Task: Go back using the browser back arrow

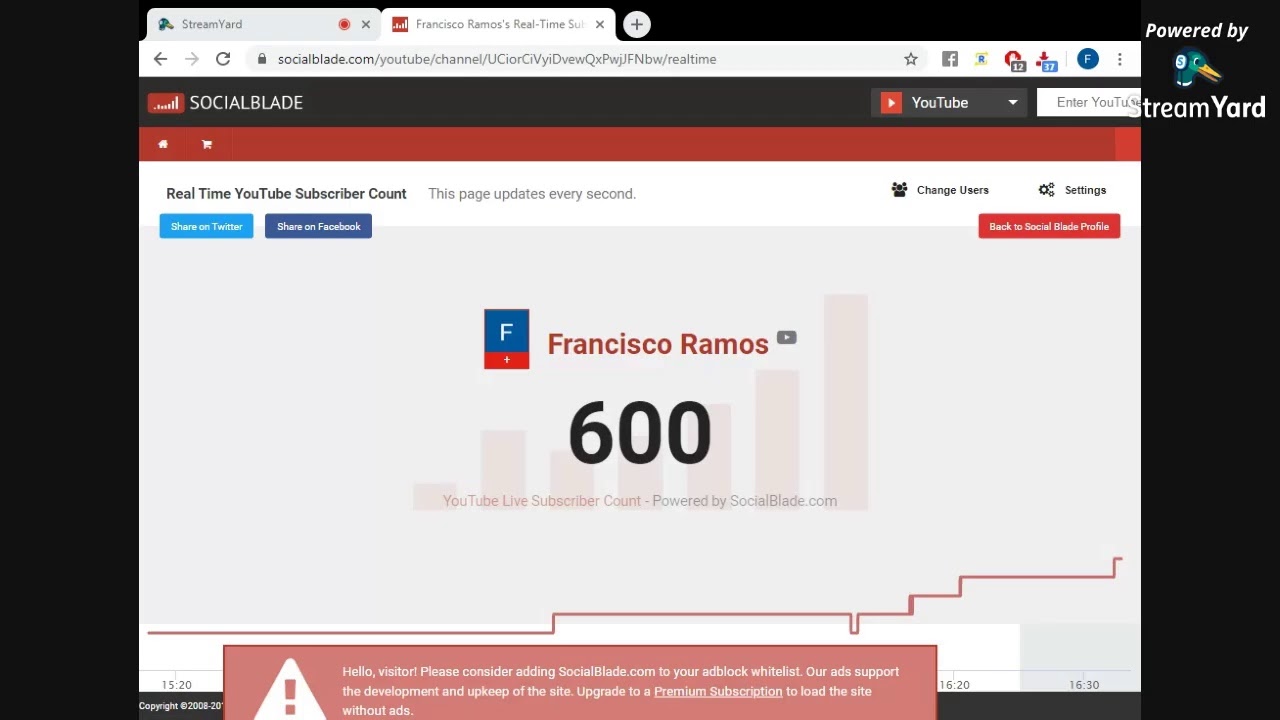Action: 160,59
